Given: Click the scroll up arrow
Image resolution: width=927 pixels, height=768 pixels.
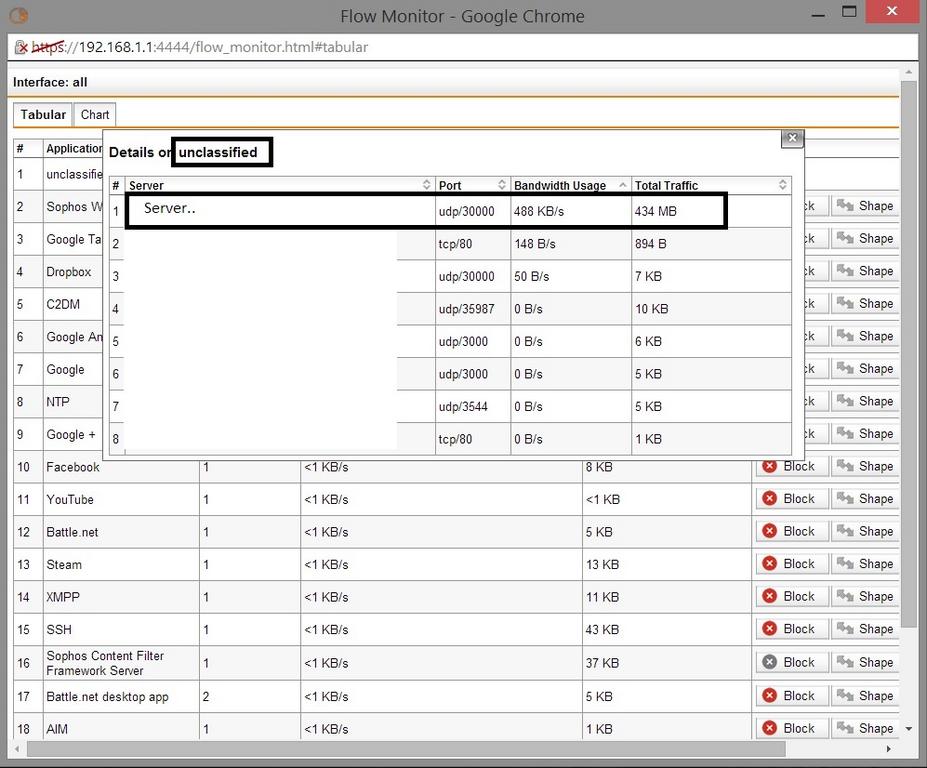Looking at the screenshot, I should pyautogui.click(x=909, y=72).
